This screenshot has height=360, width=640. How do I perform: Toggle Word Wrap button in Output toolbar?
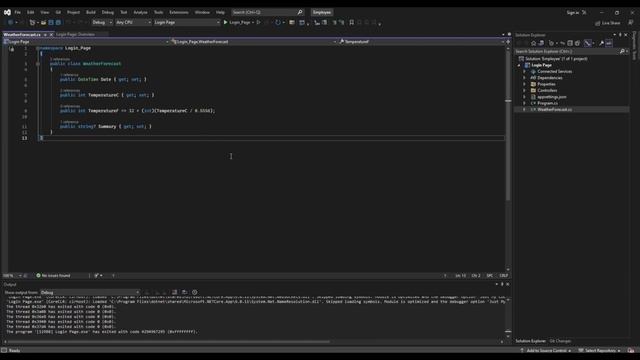point(184,292)
